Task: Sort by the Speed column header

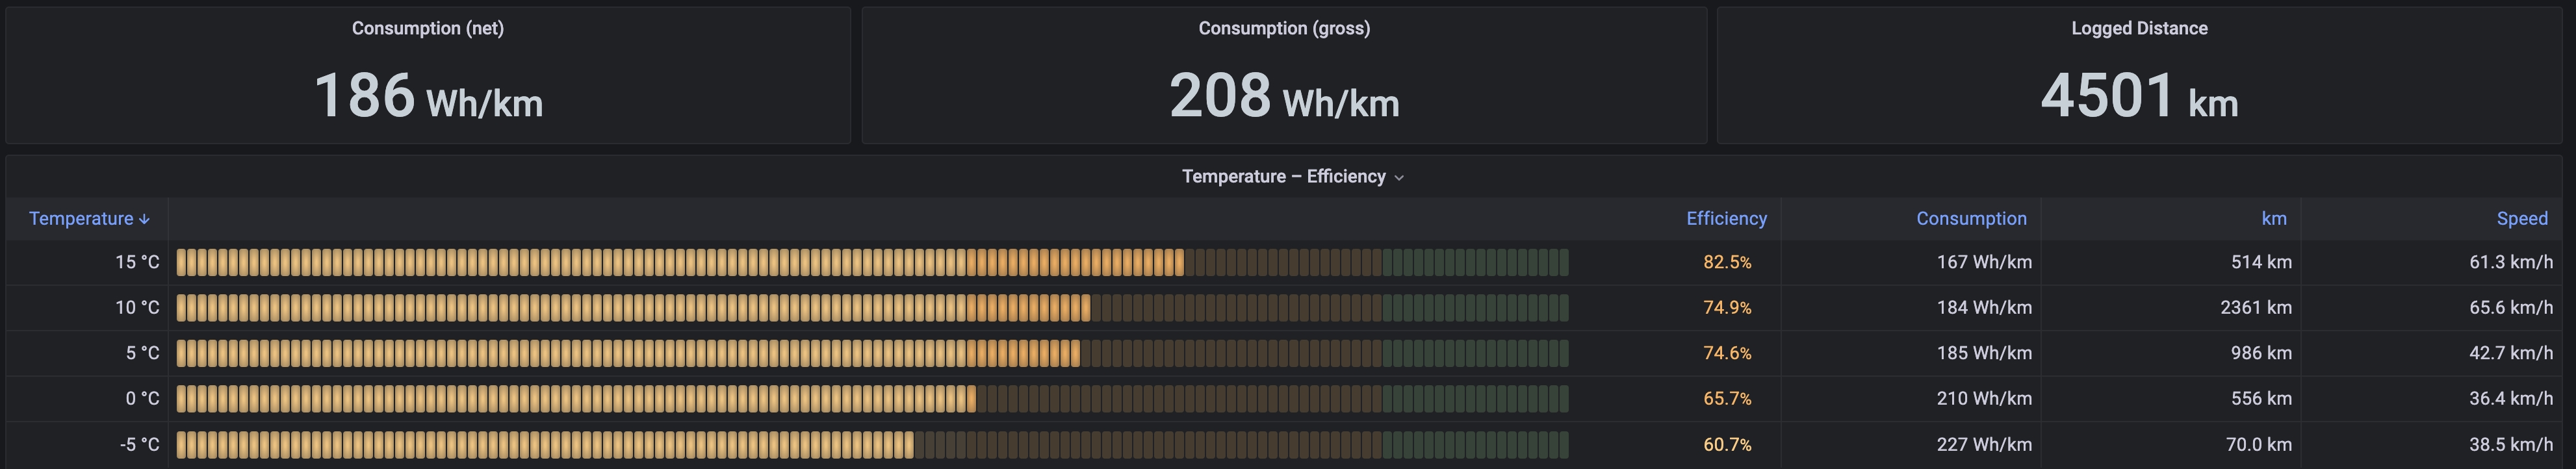Action: click(x=2521, y=219)
